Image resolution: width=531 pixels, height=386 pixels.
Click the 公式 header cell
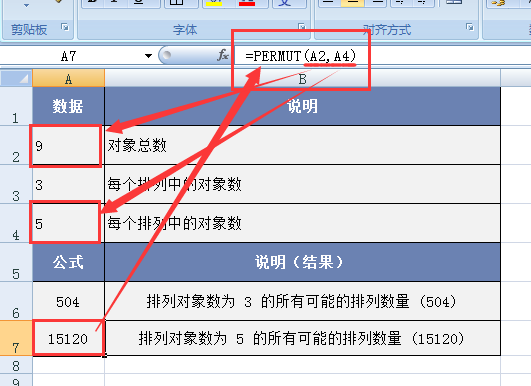69,262
